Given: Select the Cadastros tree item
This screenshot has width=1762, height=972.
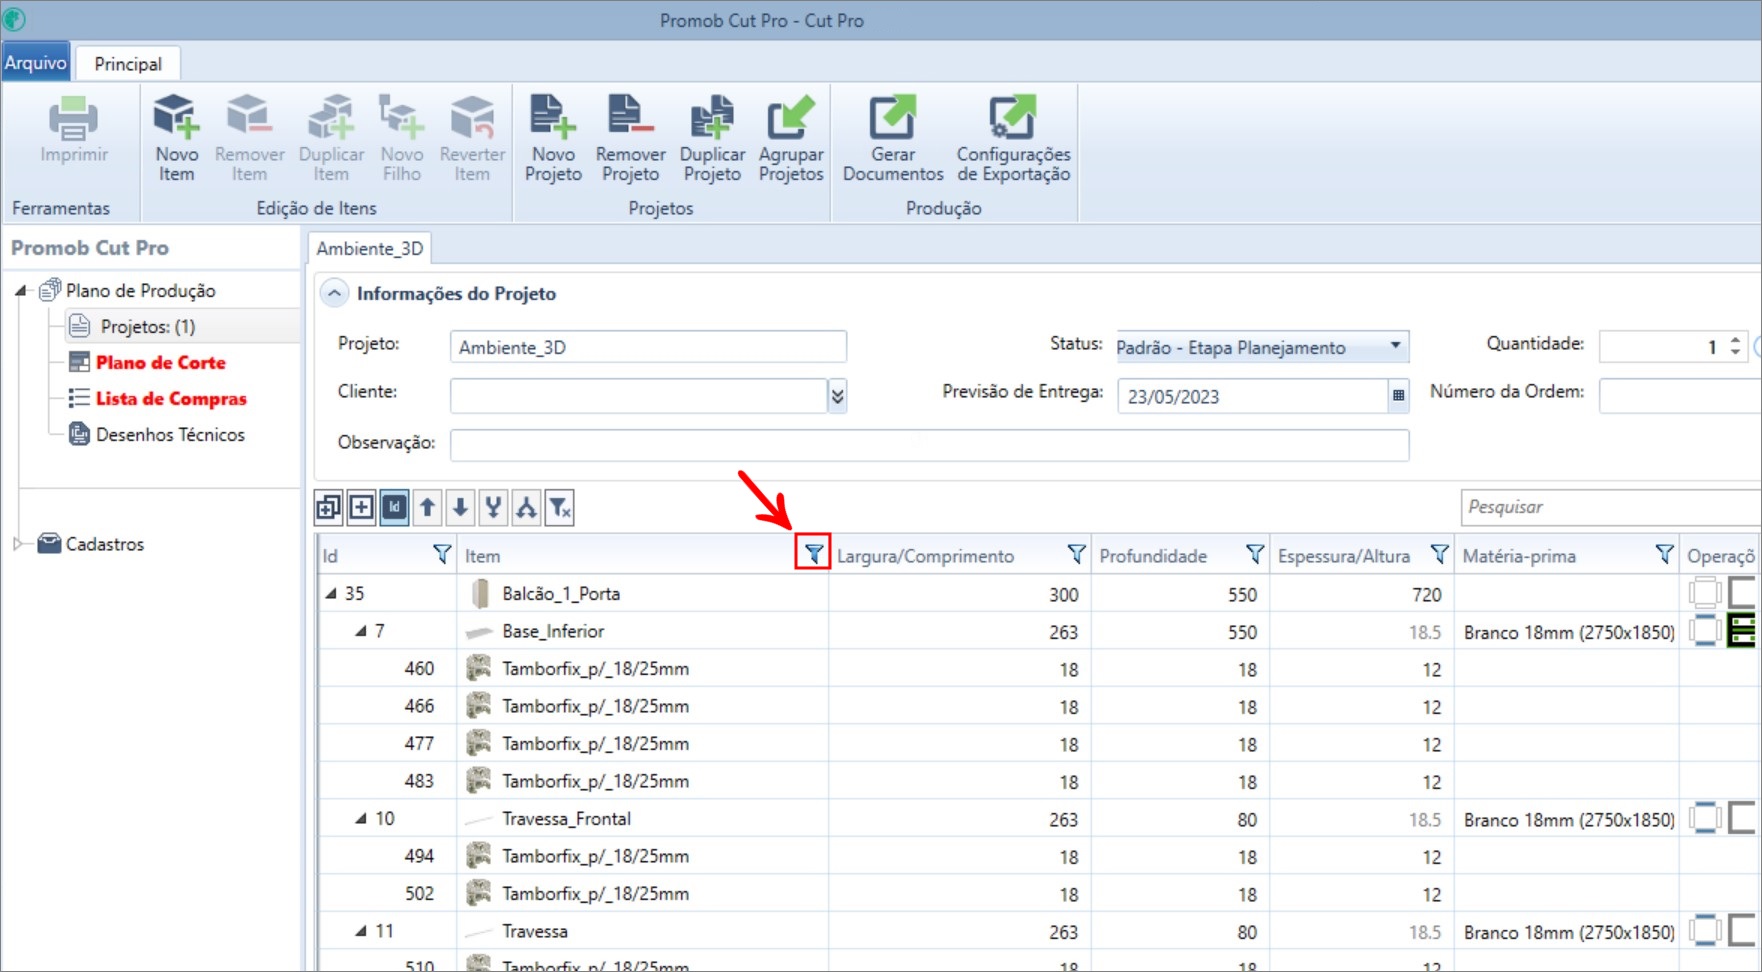Looking at the screenshot, I should pos(104,544).
